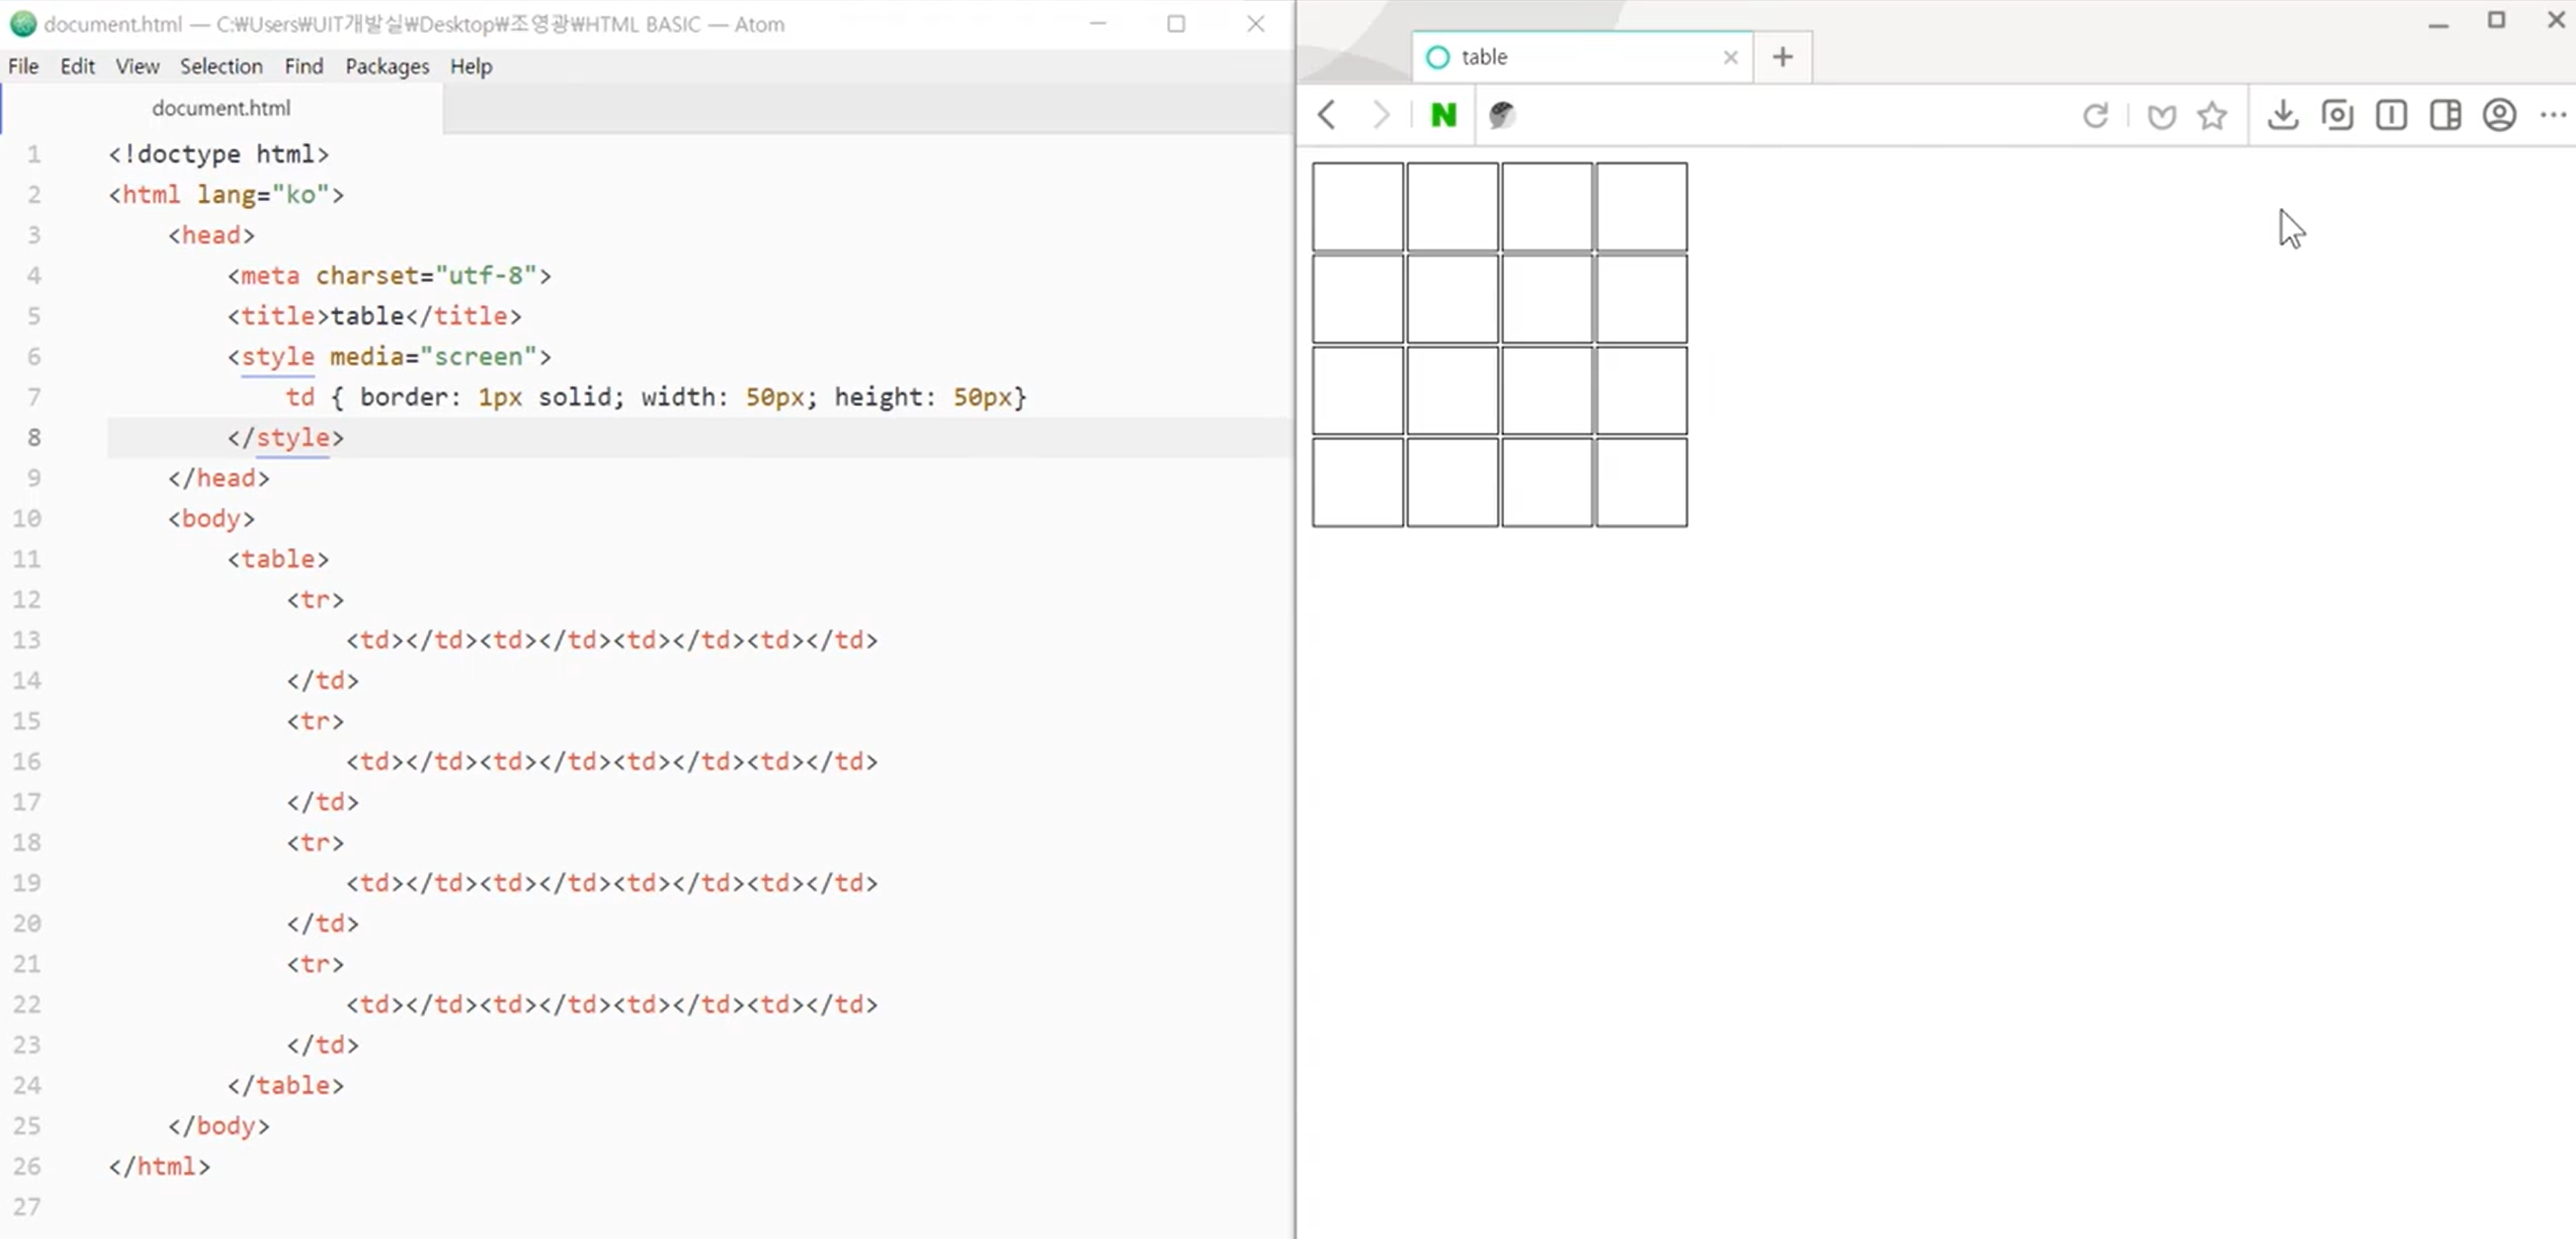The image size is (2576, 1239).
Task: Reload the page with refresh icon
Action: pos(2095,115)
